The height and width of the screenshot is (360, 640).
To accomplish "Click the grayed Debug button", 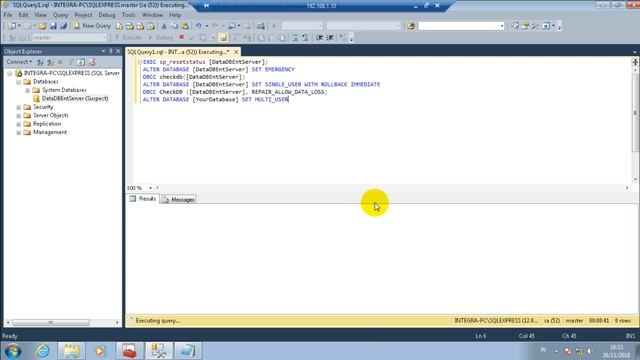I will [x=160, y=37].
